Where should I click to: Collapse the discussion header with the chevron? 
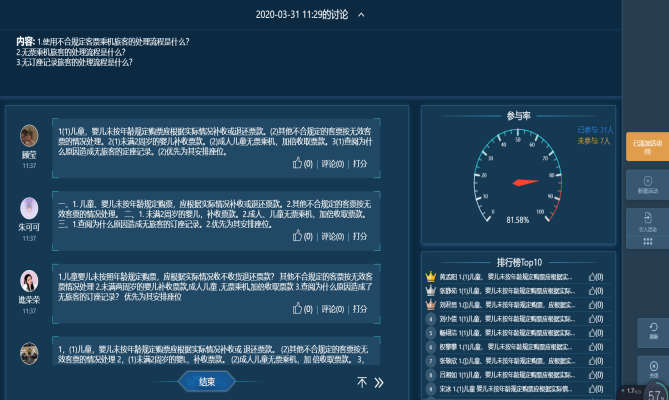[361, 15]
